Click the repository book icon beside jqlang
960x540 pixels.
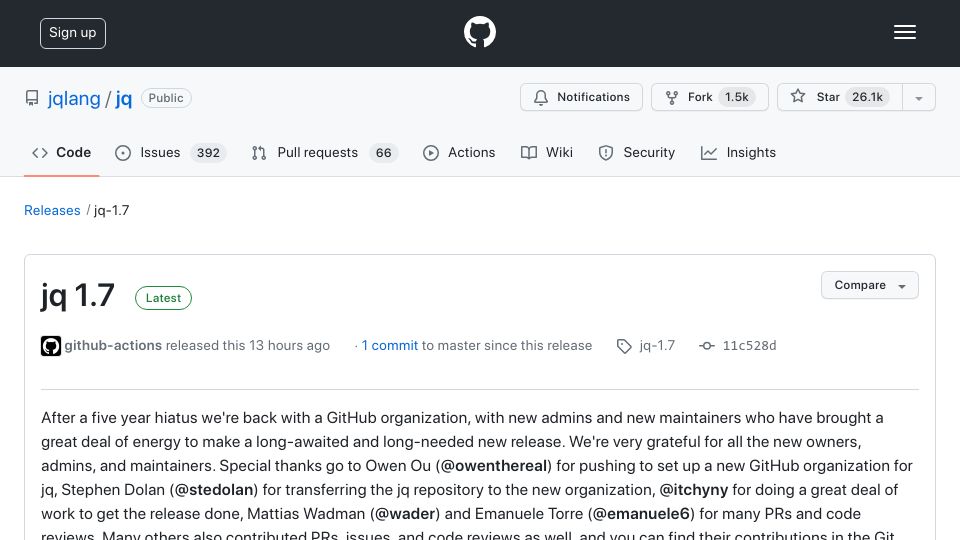[32, 98]
